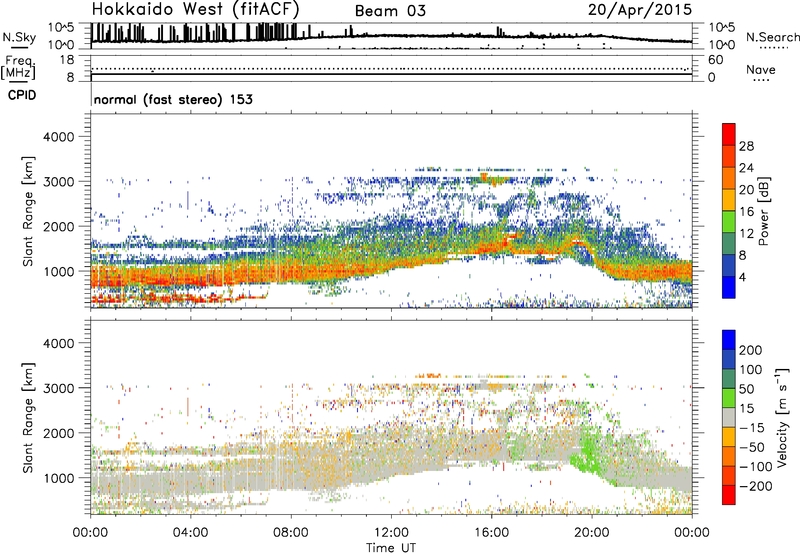Click the '18' frequency axis tick
800x554 pixels.
point(67,60)
